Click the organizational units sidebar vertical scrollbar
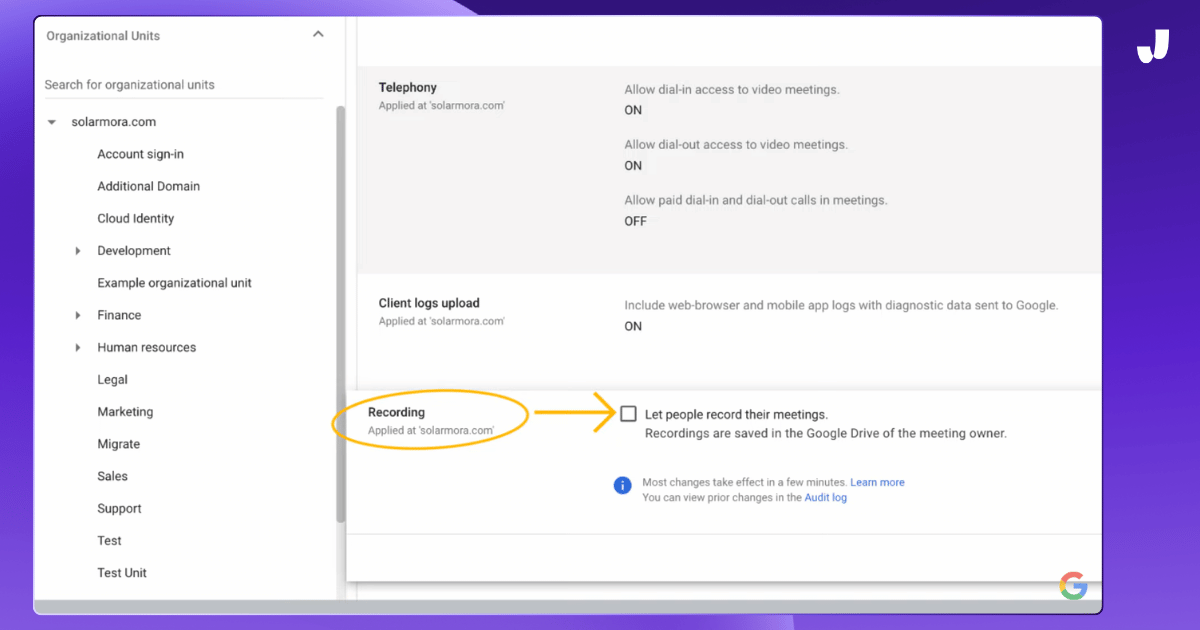This screenshot has width=1200, height=630. pos(340,314)
